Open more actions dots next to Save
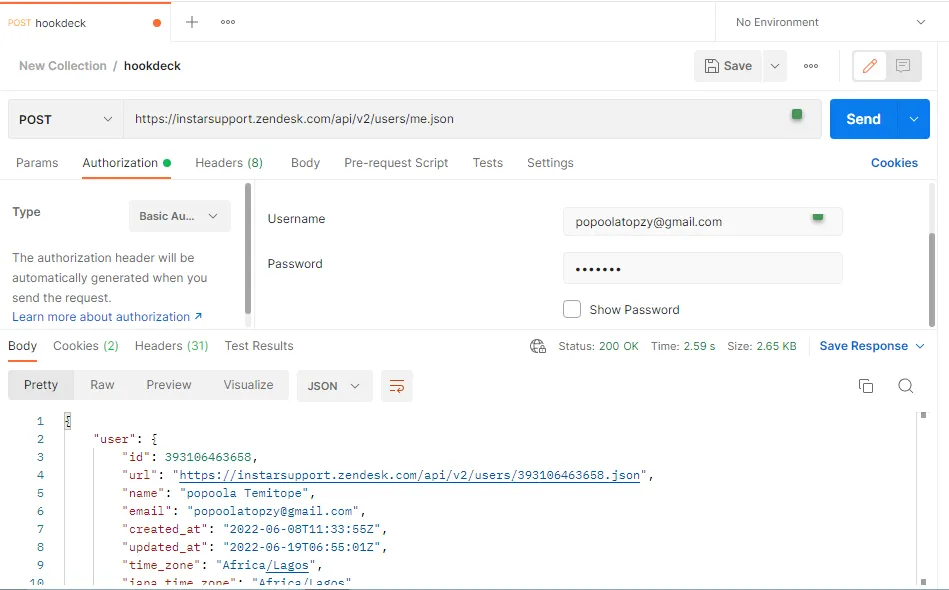Viewport: 949px width, 590px height. [811, 66]
